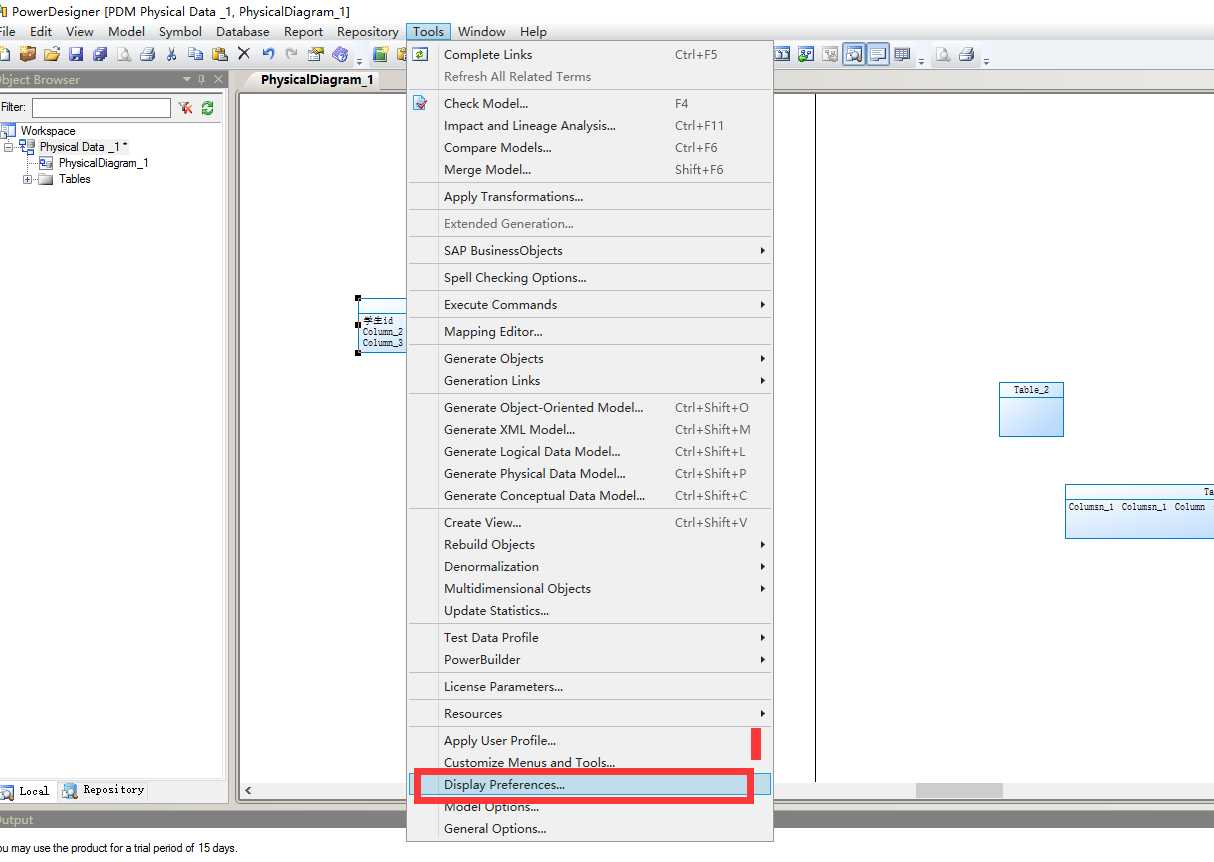This screenshot has width=1214, height=862.
Task: Open the Window menu
Action: click(x=482, y=31)
